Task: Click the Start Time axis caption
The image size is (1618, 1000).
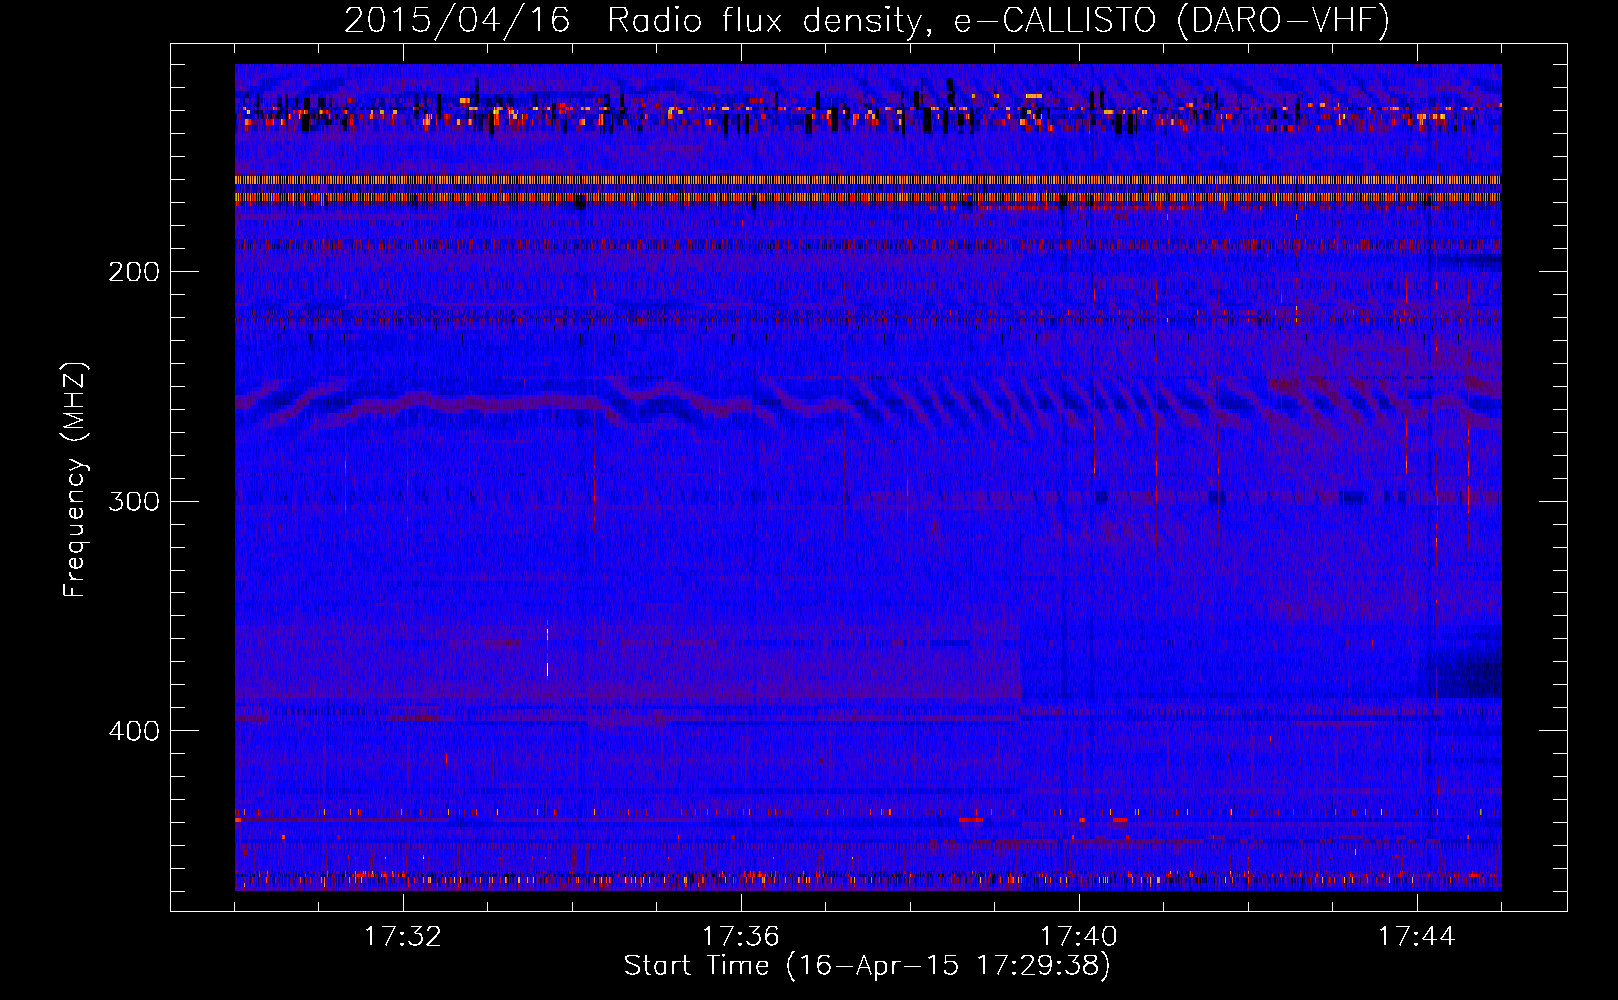Action: (867, 966)
